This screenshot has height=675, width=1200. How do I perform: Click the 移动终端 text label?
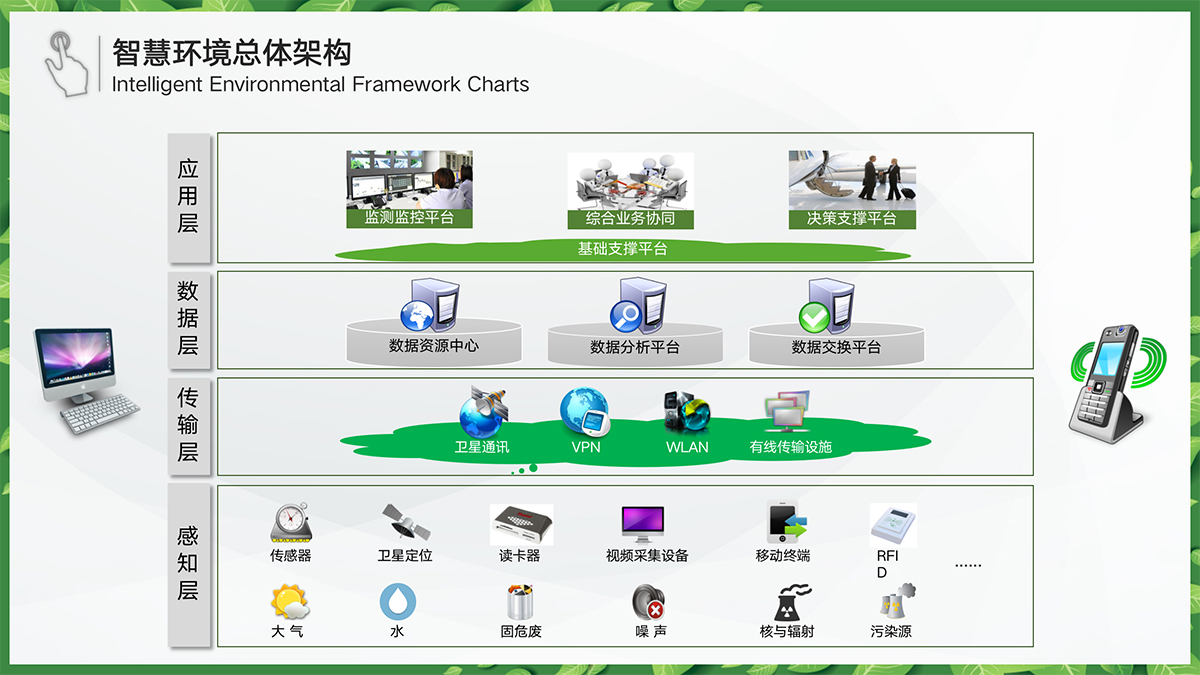point(783,555)
